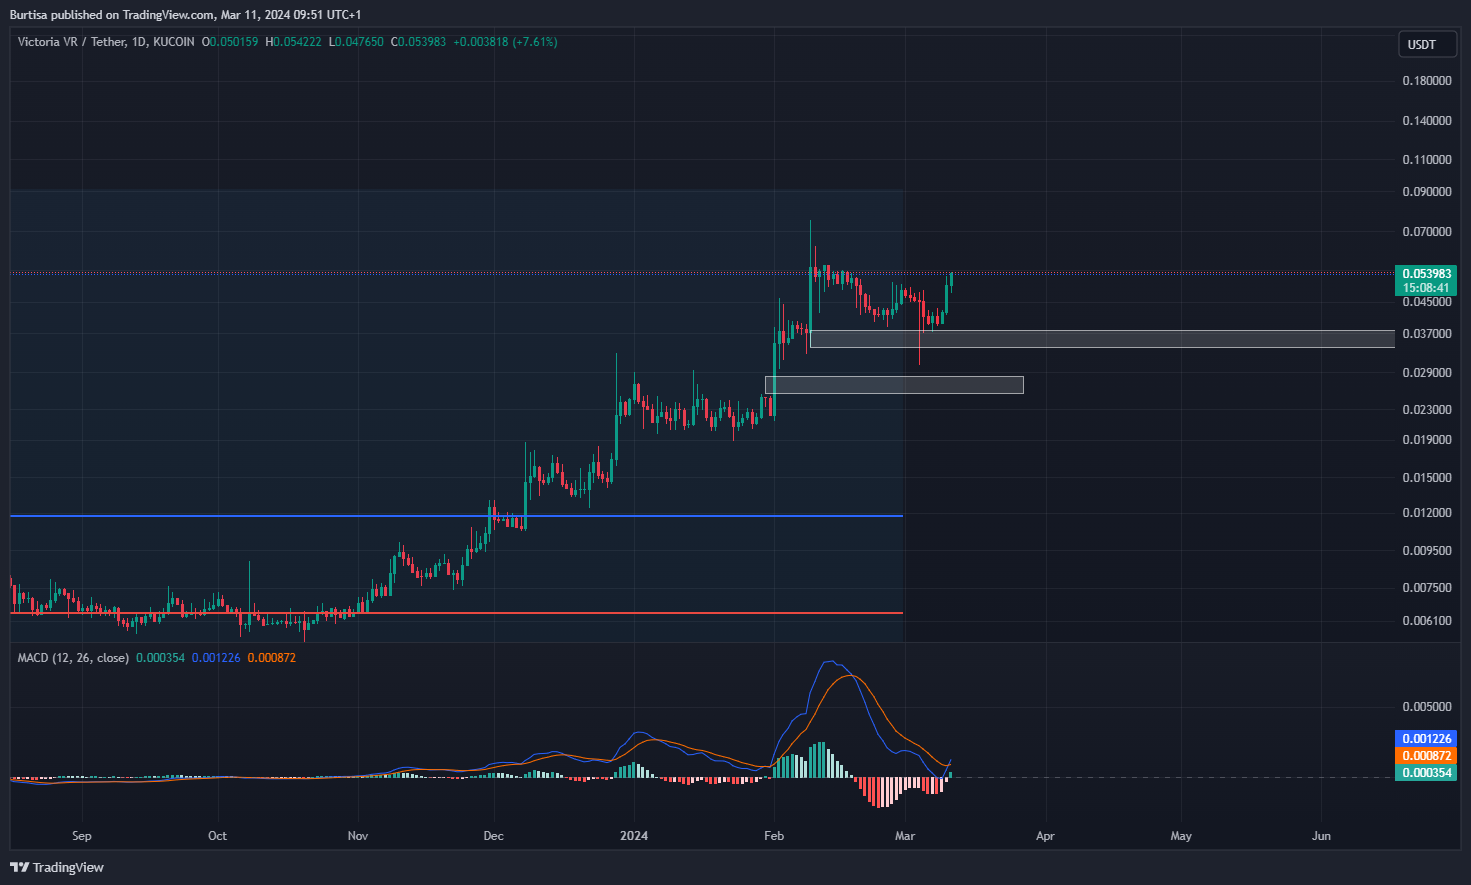Click the 0.090000 price axis label
Image resolution: width=1471 pixels, height=885 pixels.
1427,192
